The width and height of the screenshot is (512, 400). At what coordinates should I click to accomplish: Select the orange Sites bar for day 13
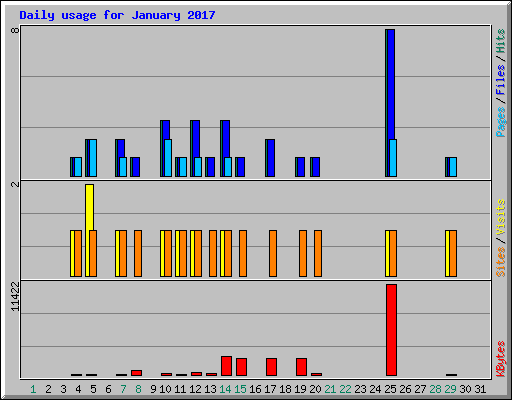pos(213,253)
